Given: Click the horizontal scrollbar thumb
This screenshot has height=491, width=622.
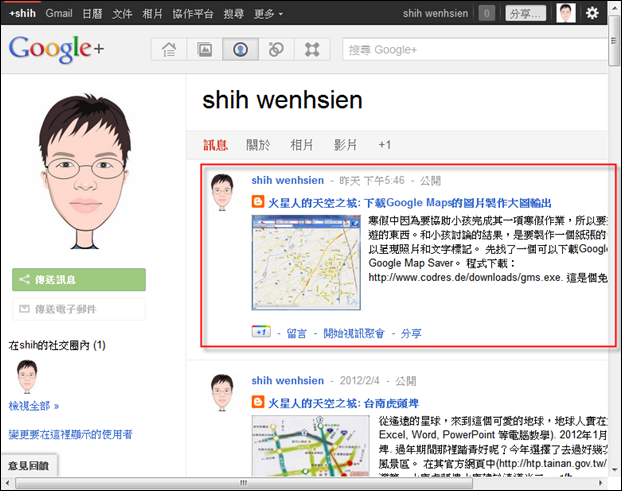Looking at the screenshot, I should tap(244, 483).
